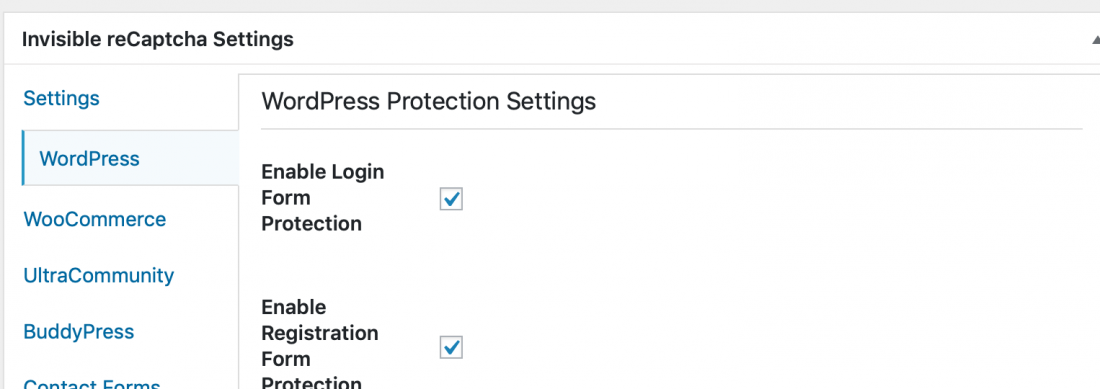
Task: Click the Enable Login Form Protection label
Action: pos(323,198)
